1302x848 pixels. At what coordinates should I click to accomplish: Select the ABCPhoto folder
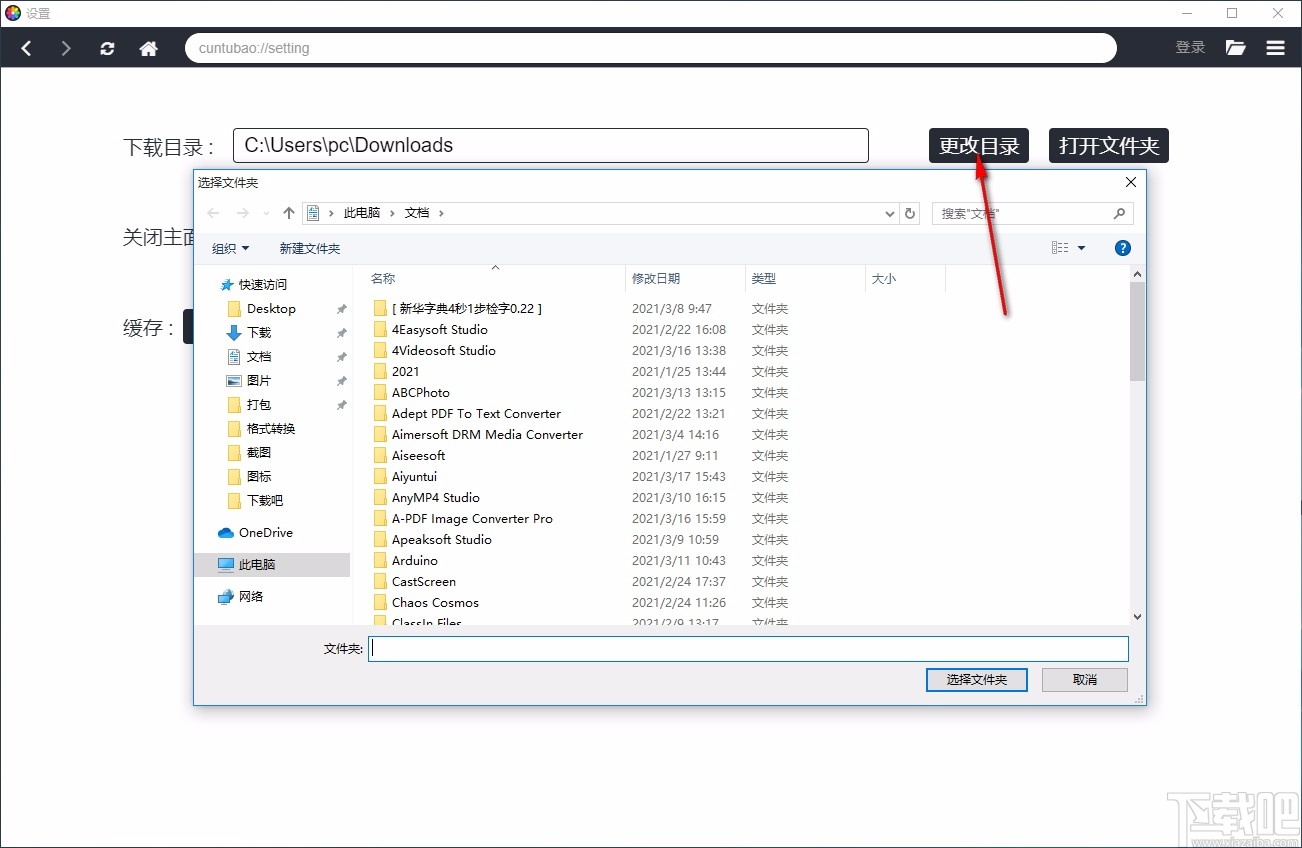[421, 393]
